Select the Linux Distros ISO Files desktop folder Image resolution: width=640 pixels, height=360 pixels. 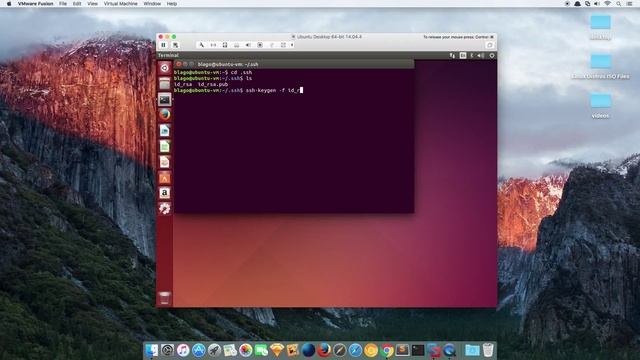(600, 67)
